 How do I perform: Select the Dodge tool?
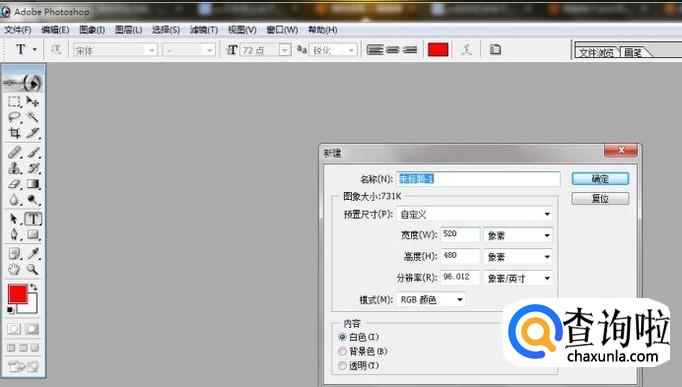(33, 200)
